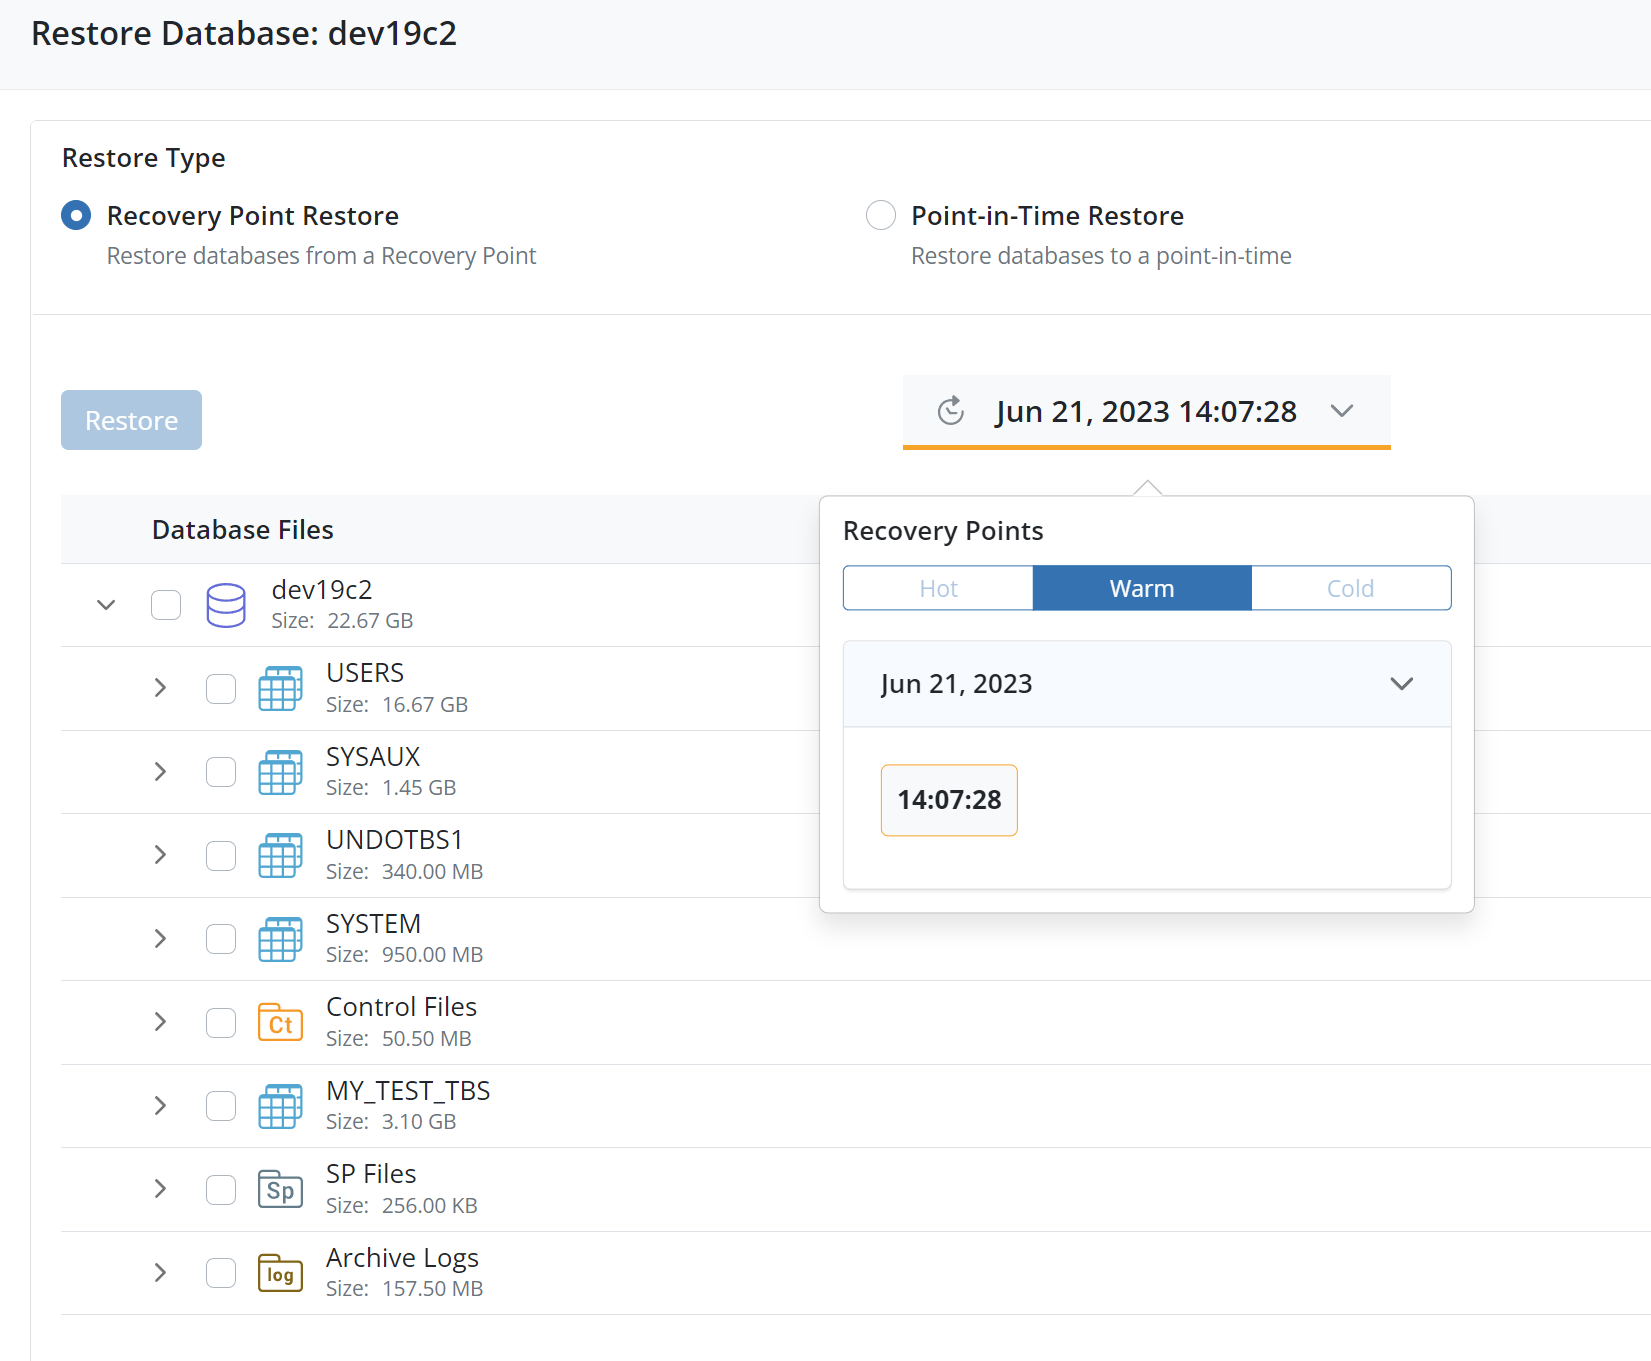Click the SP Files Sp icon
Viewport: 1651px width, 1361px height.
(280, 1190)
